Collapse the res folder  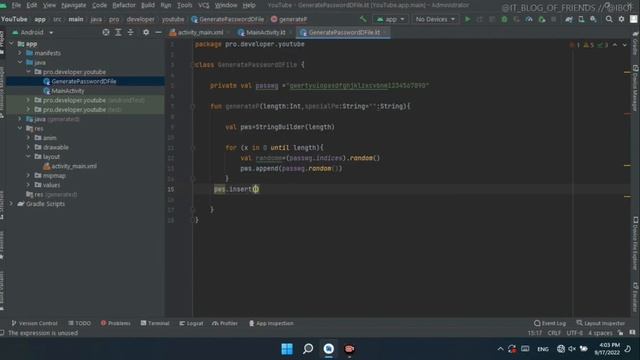[20, 129]
